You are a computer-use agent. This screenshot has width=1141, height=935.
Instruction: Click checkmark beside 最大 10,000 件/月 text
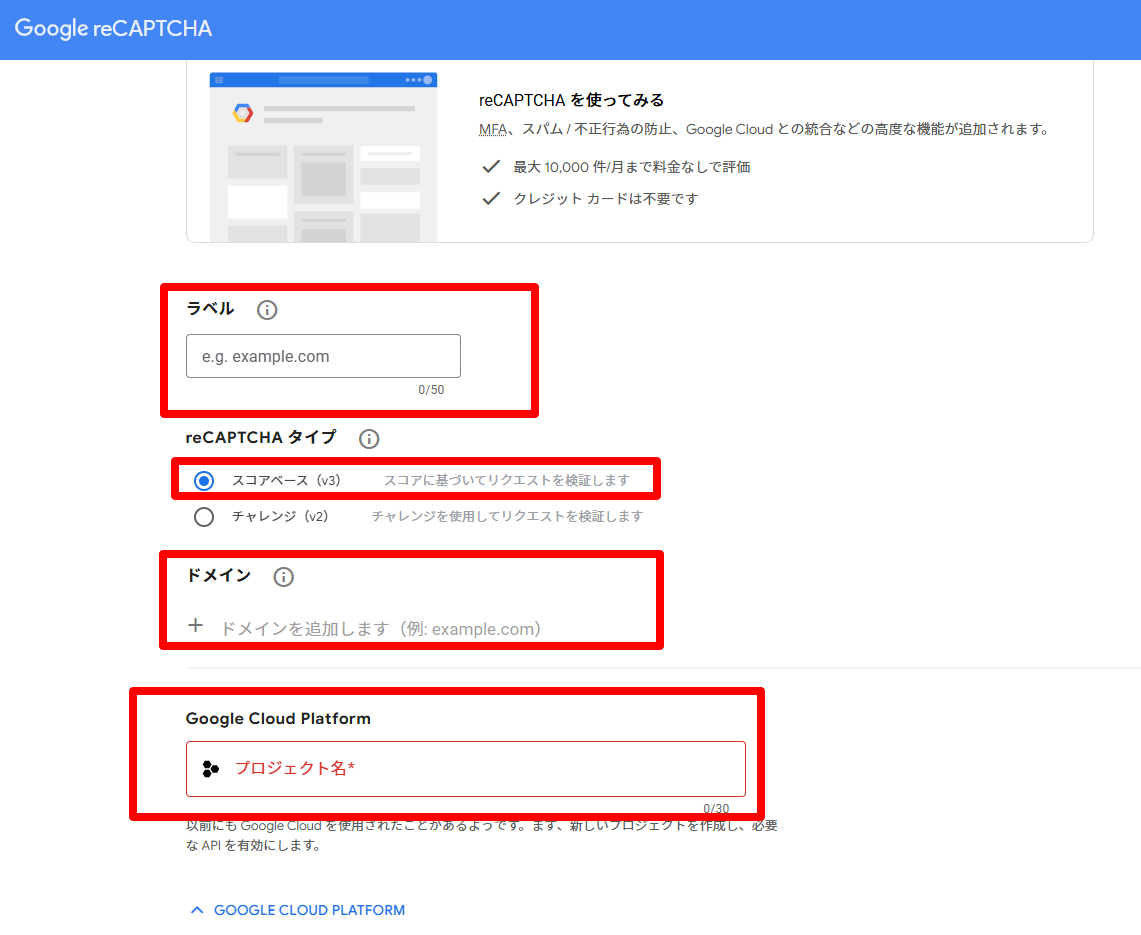point(491,167)
